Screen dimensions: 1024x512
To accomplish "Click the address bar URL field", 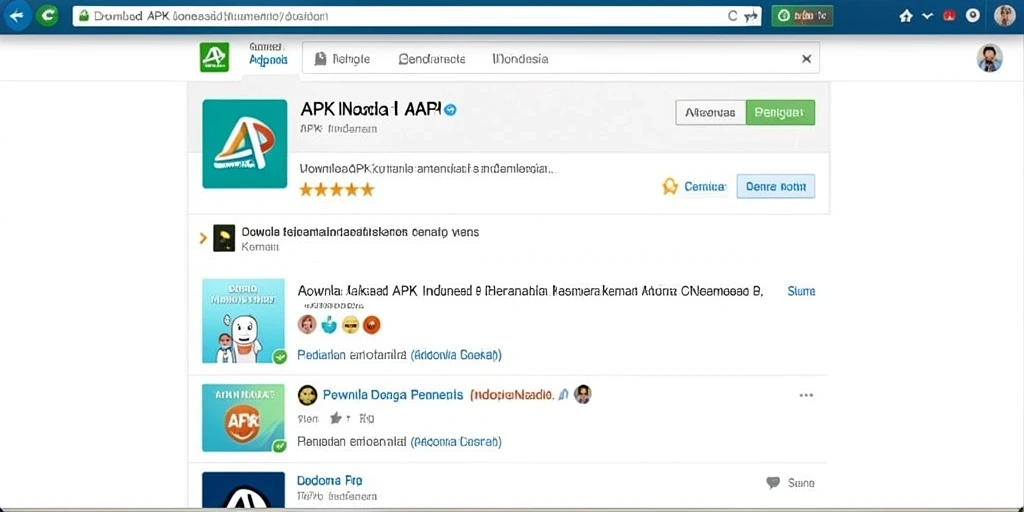I will pyautogui.click(x=417, y=16).
